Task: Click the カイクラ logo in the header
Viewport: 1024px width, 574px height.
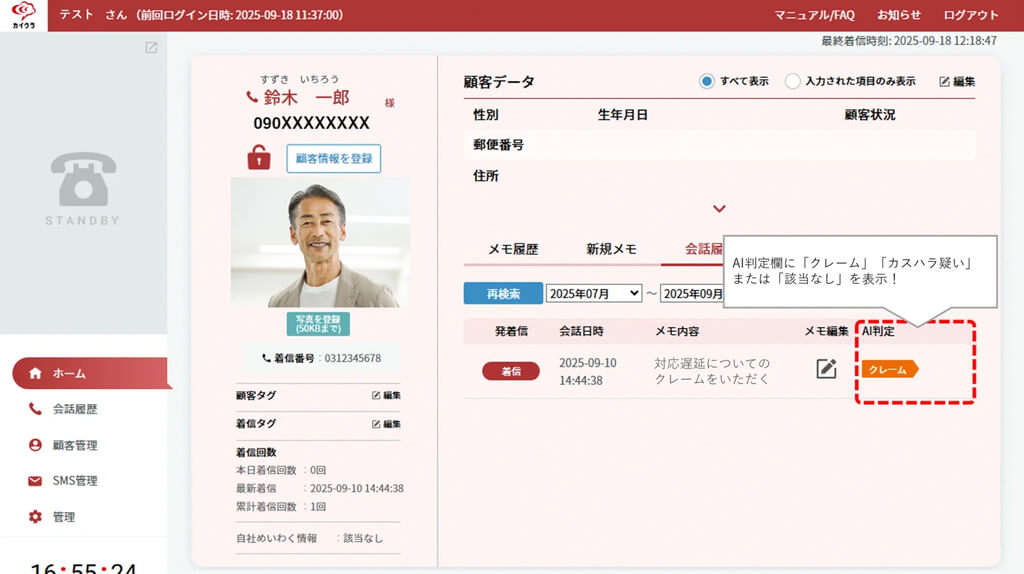Action: coord(23,15)
